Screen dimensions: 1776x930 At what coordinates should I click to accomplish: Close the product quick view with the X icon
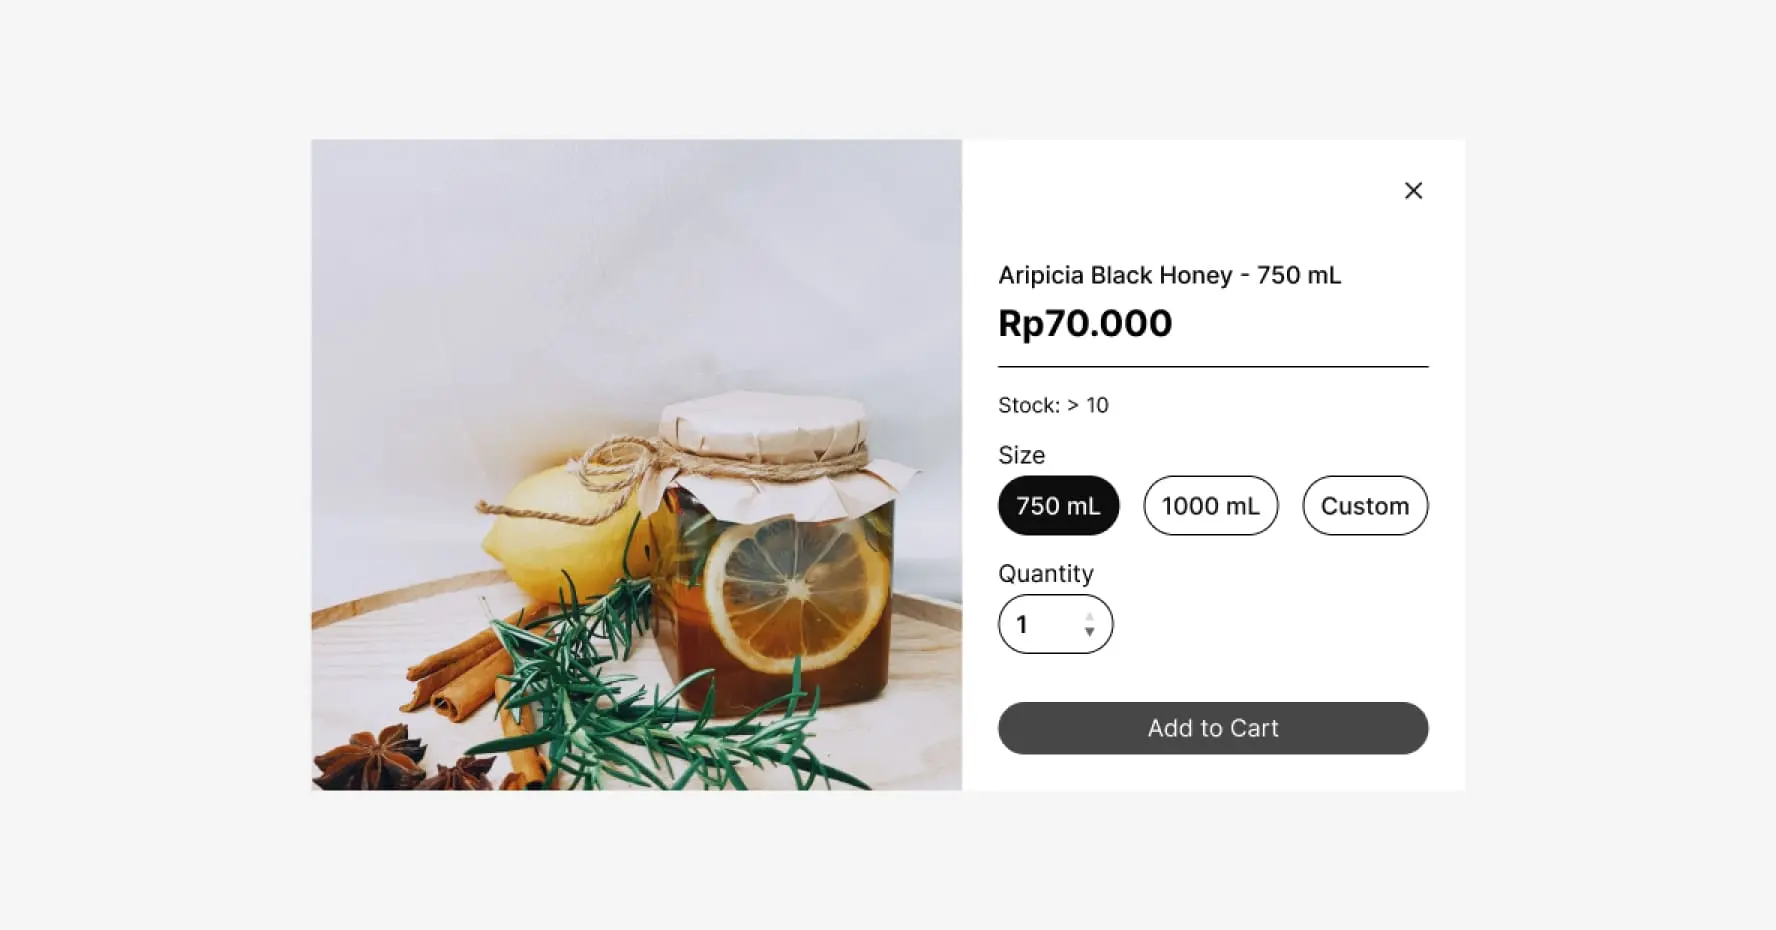pyautogui.click(x=1413, y=190)
